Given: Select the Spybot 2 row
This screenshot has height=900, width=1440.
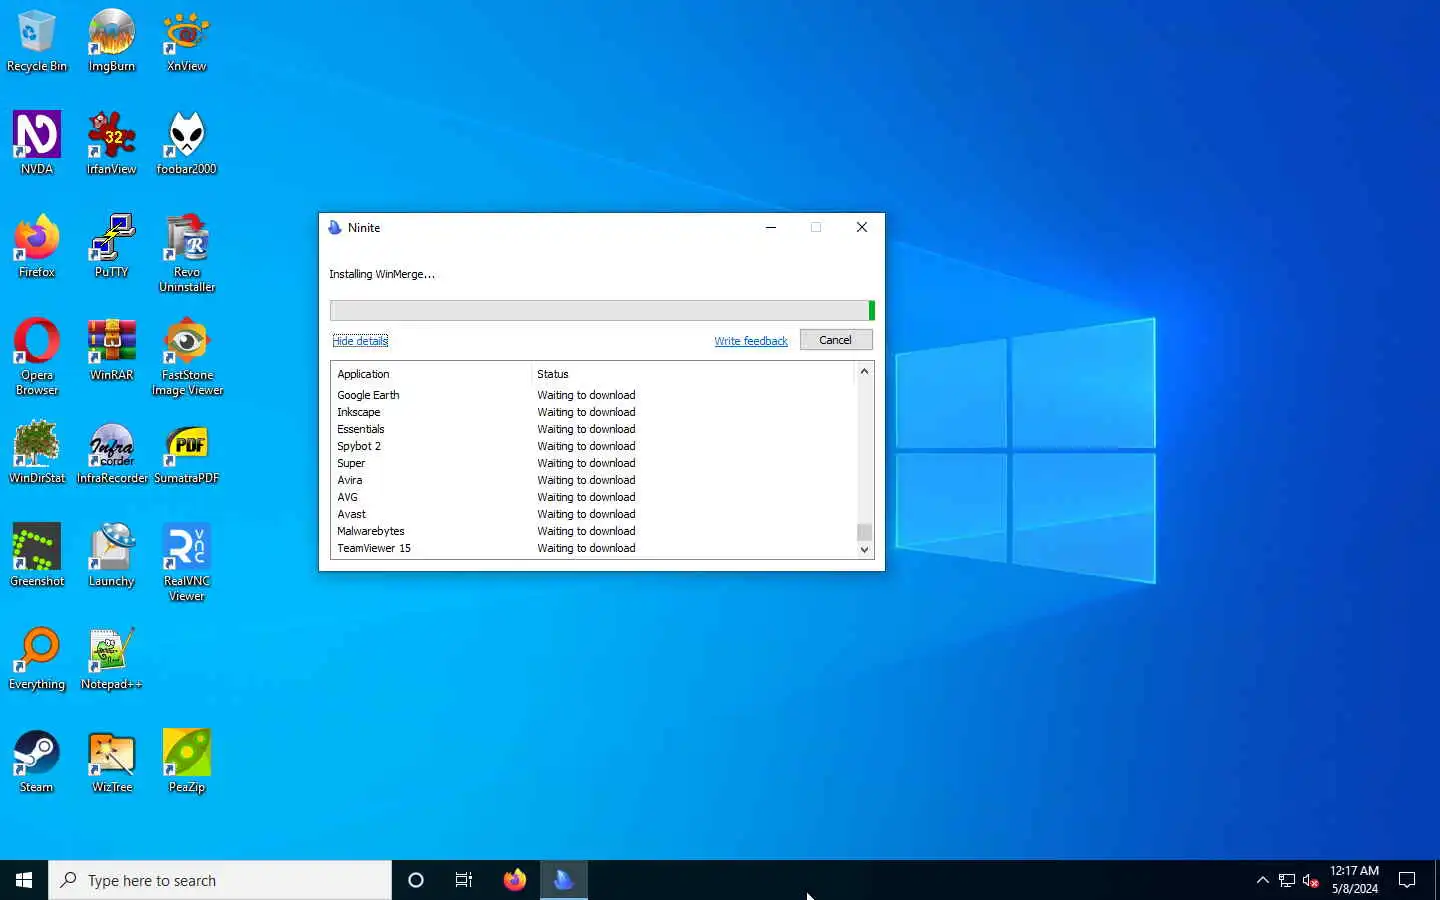Looking at the screenshot, I should pyautogui.click(x=594, y=446).
